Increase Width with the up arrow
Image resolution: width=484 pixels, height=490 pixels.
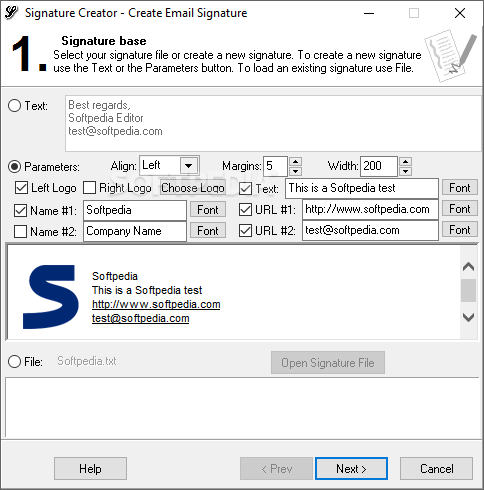tap(405, 161)
